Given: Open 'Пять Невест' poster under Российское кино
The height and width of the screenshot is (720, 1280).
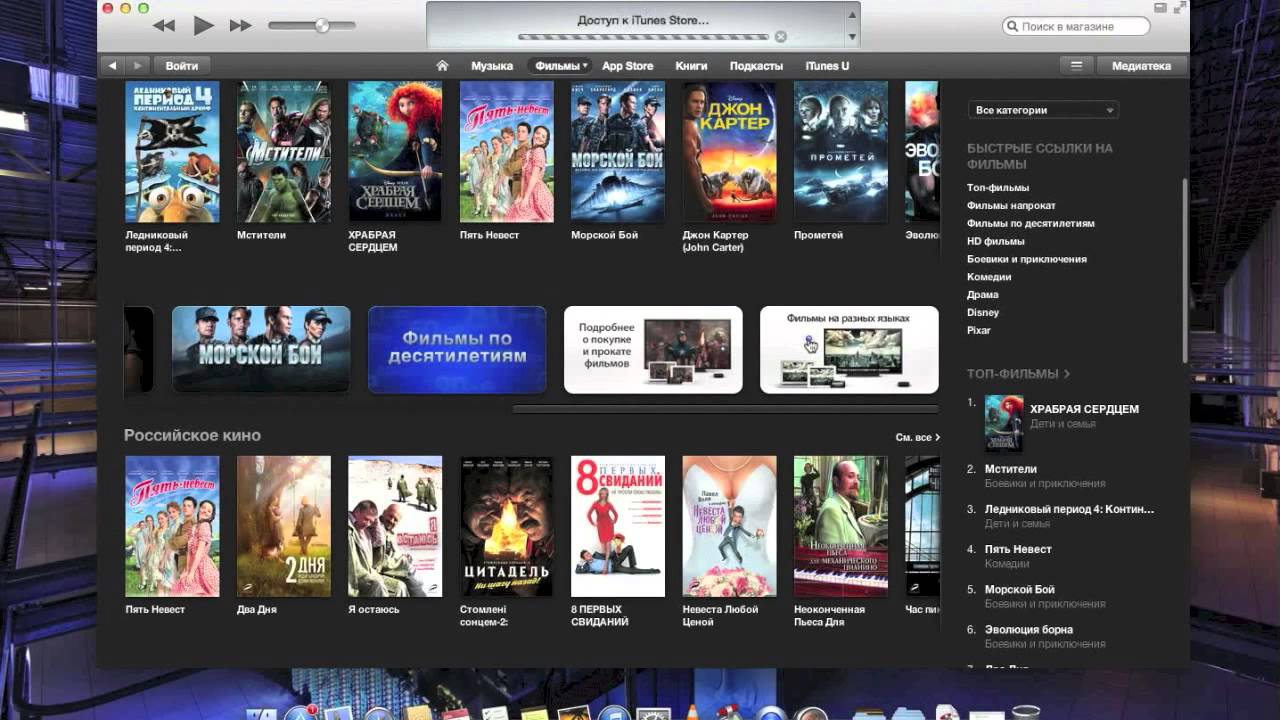Looking at the screenshot, I should click(x=172, y=526).
